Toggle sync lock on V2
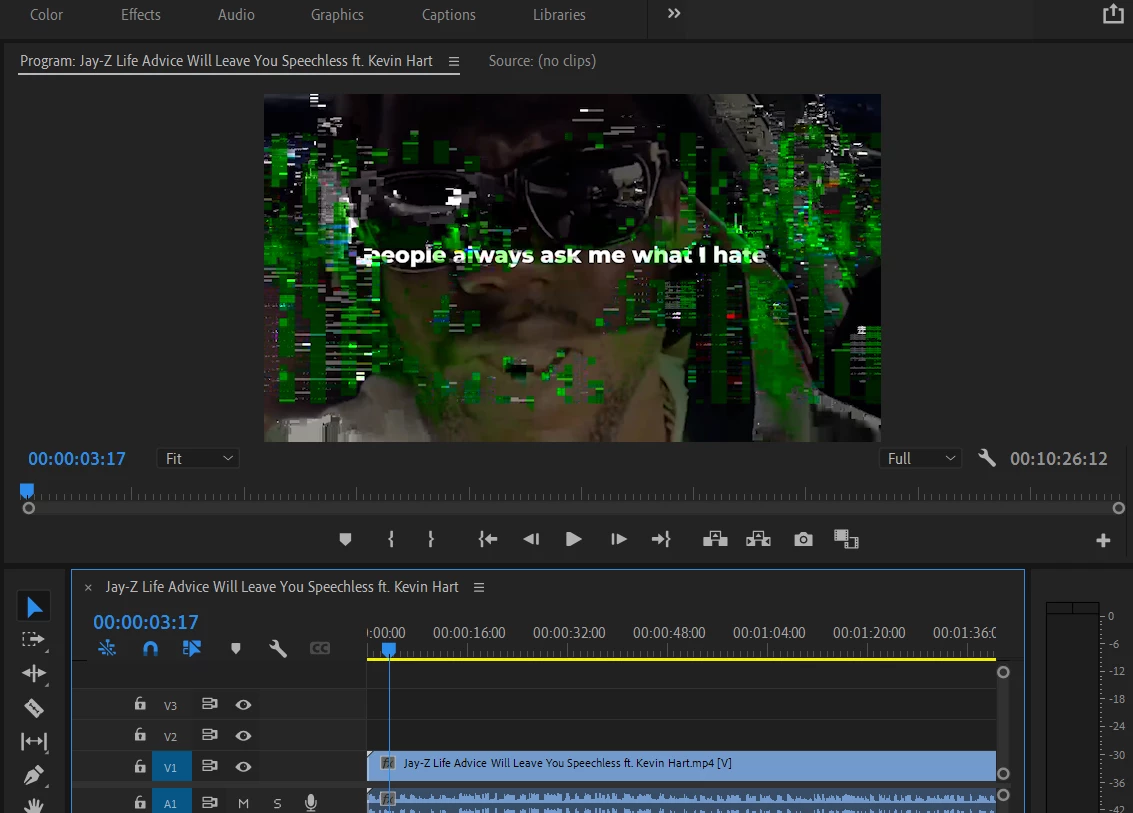The image size is (1133, 813). 210,735
